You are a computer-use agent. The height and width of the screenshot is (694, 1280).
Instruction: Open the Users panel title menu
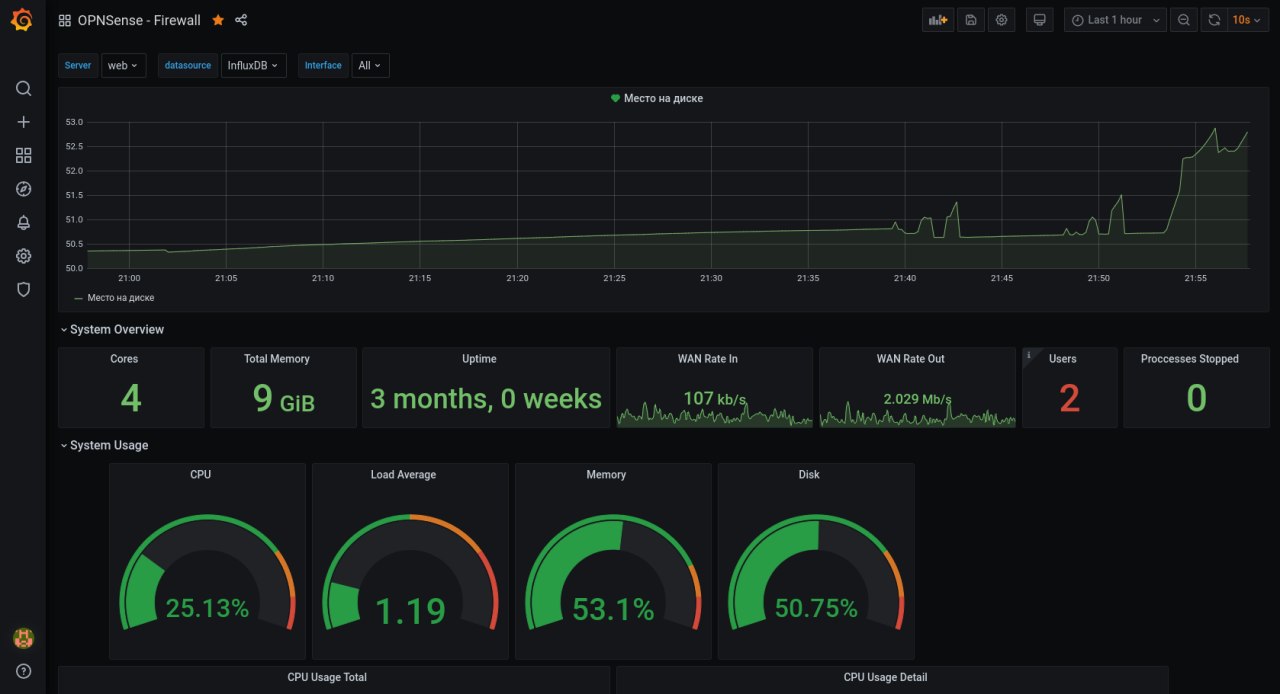(1063, 358)
